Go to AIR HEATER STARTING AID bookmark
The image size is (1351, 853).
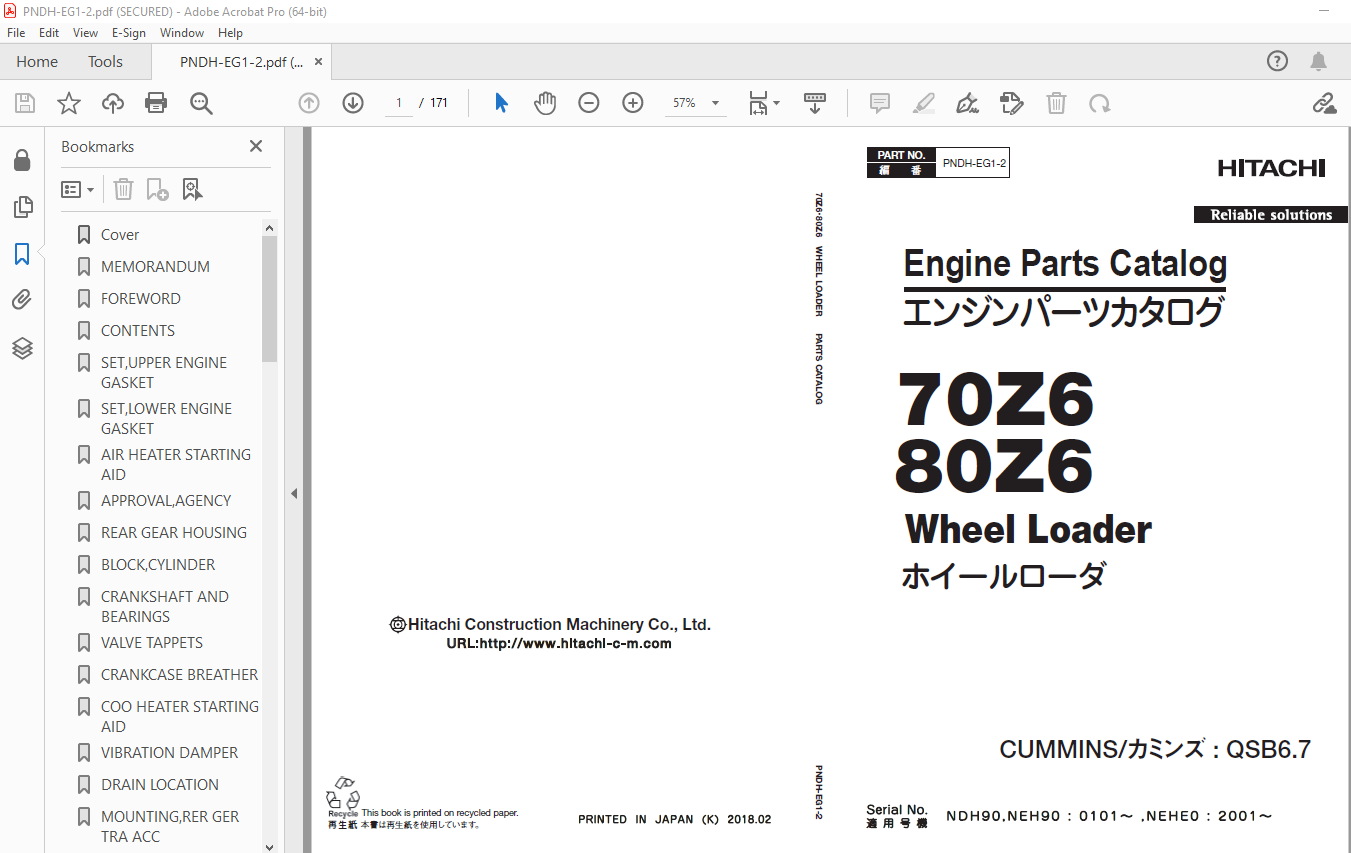pos(176,465)
